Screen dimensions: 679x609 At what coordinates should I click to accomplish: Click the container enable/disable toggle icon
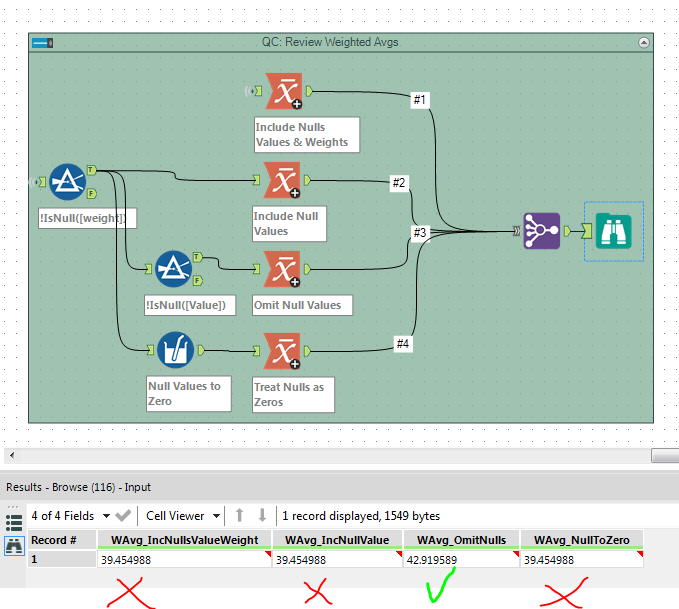tap(42, 43)
